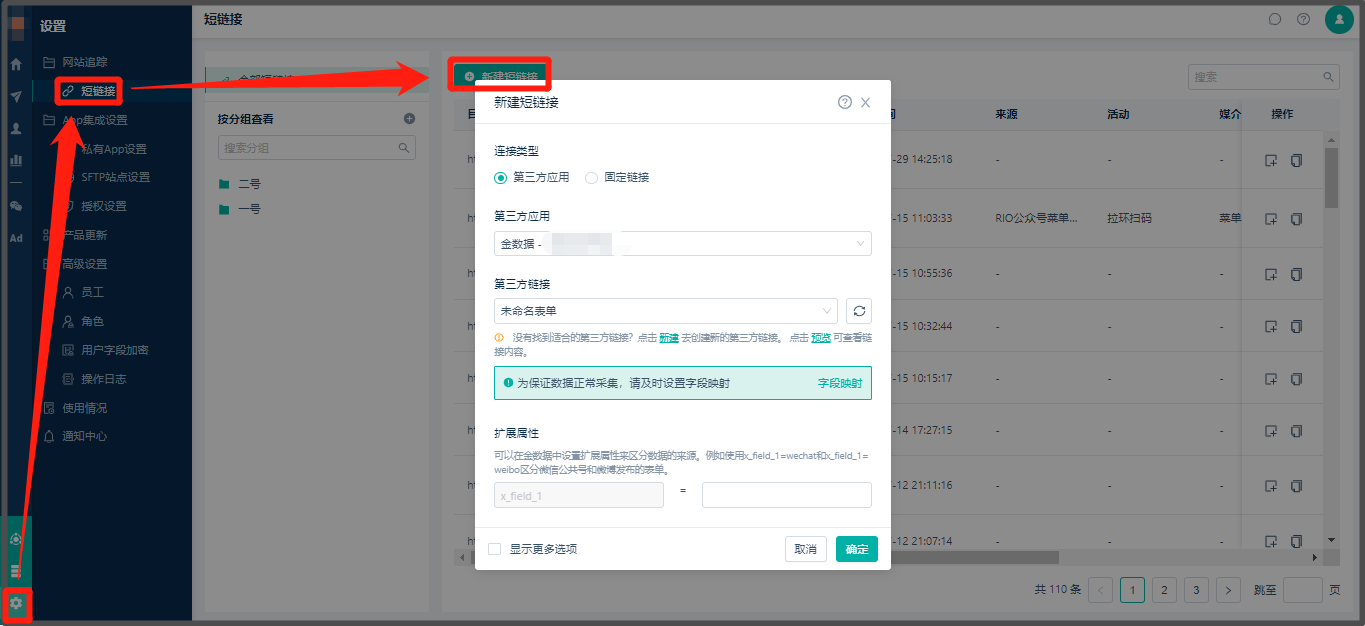Refresh the 第三方链接 list
The height and width of the screenshot is (626, 1365).
859,311
